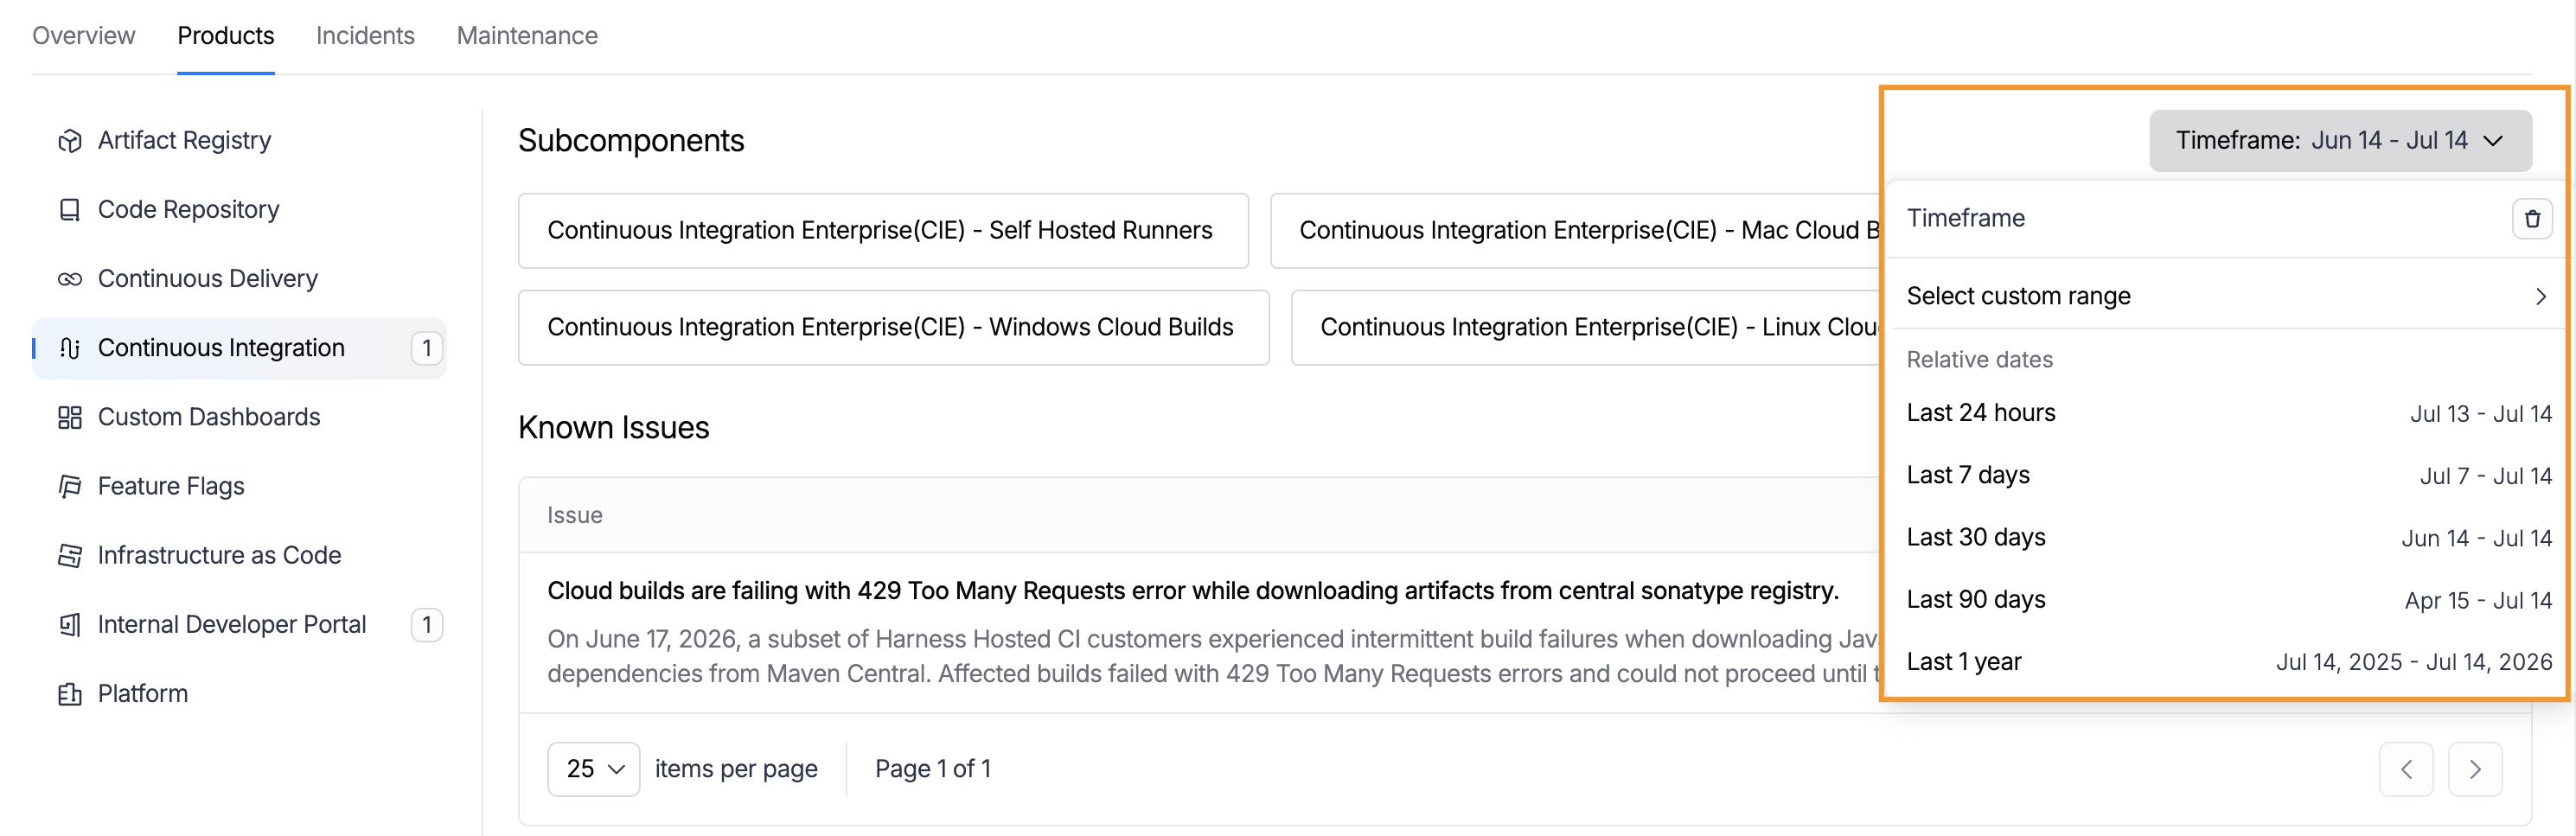Viewport: 2576px width, 836px height.
Task: Choose Last 90 days timeframe
Action: [x=2228, y=600]
